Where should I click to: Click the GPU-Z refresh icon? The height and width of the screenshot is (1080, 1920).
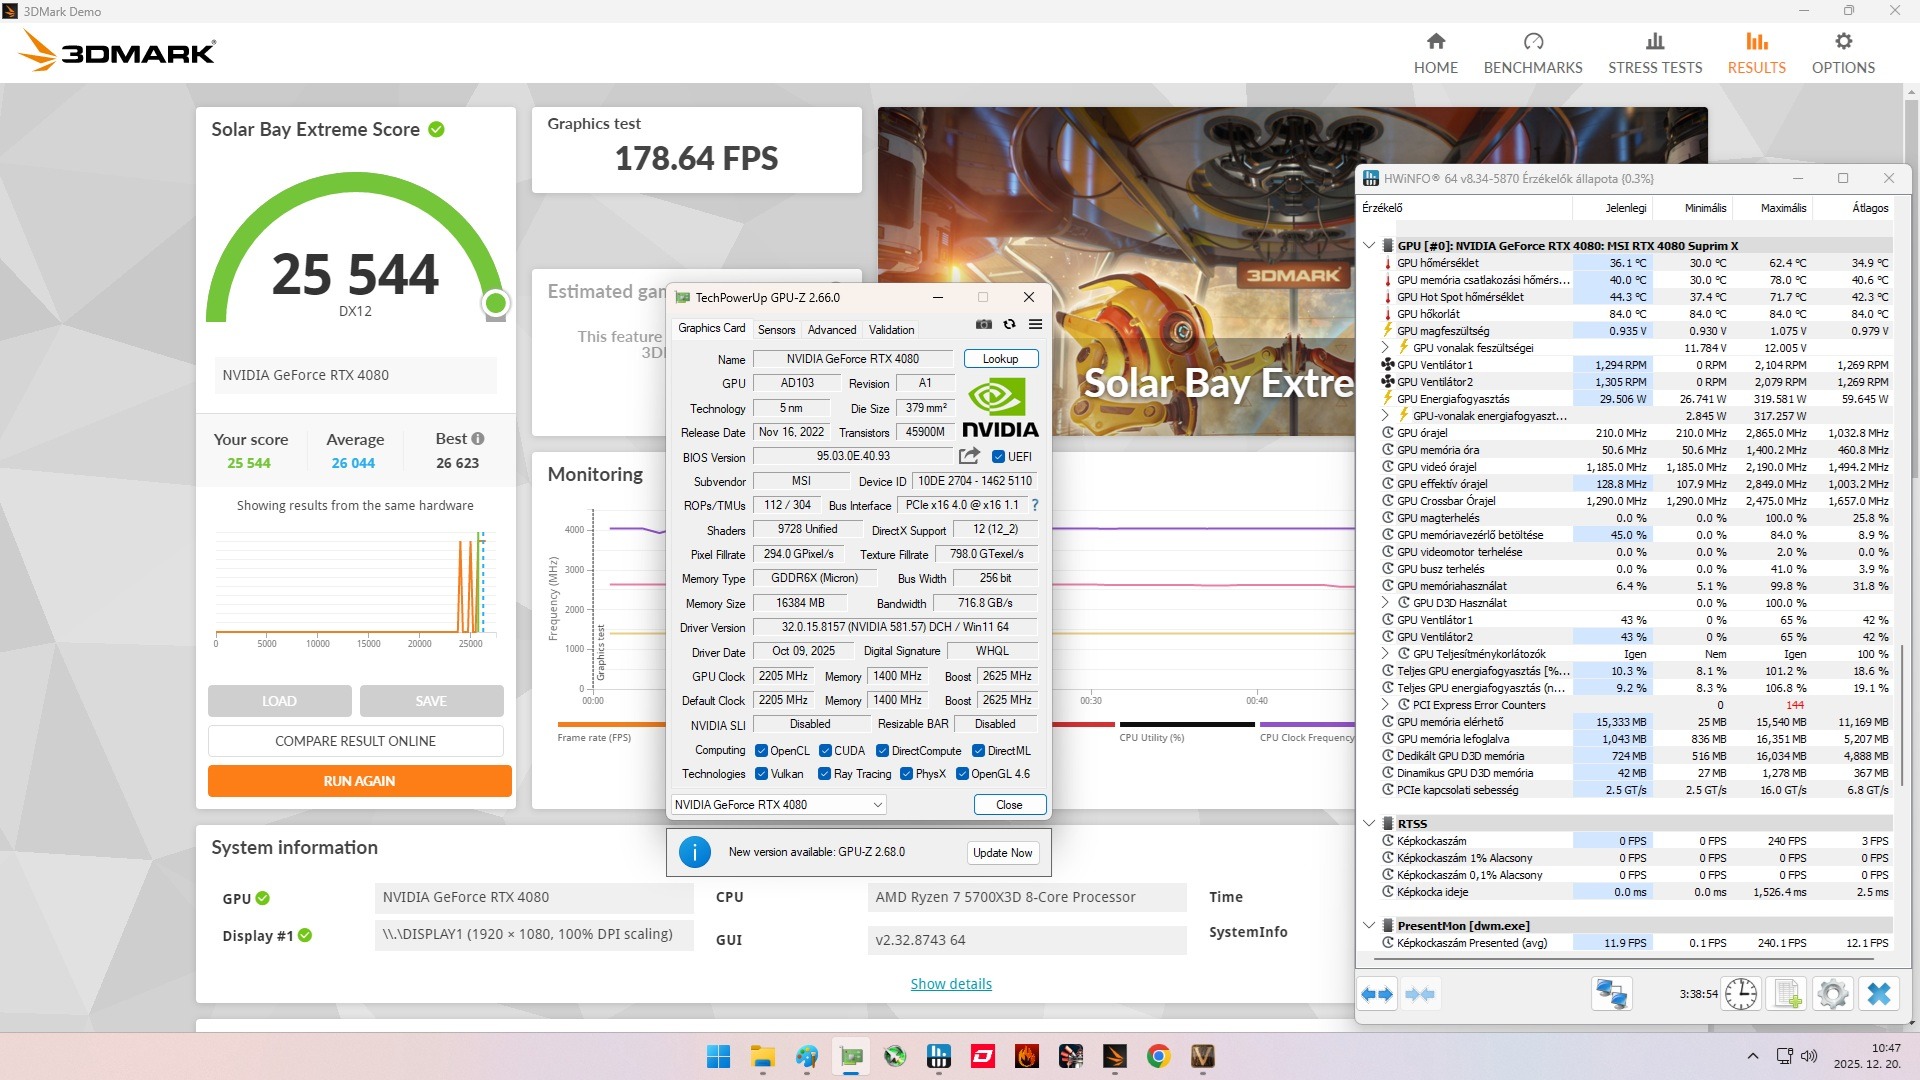[1009, 324]
